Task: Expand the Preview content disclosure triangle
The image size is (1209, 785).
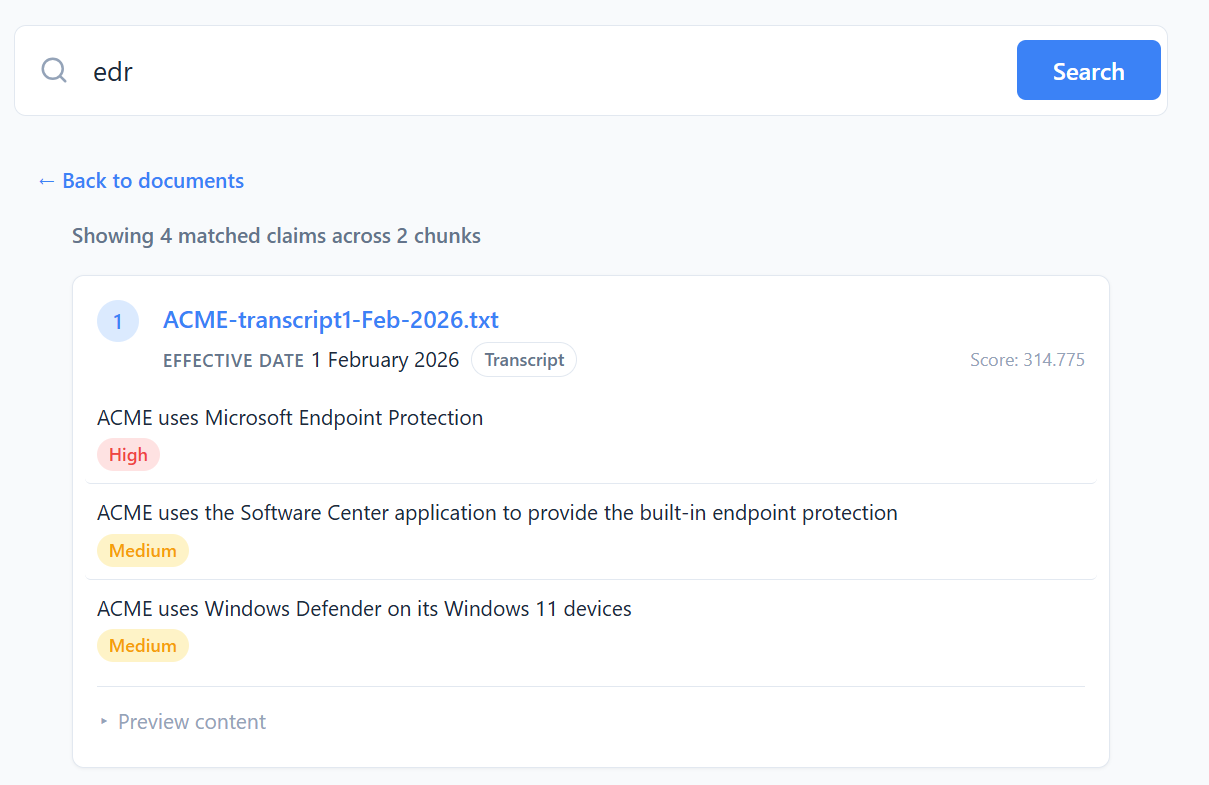Action: tap(104, 722)
